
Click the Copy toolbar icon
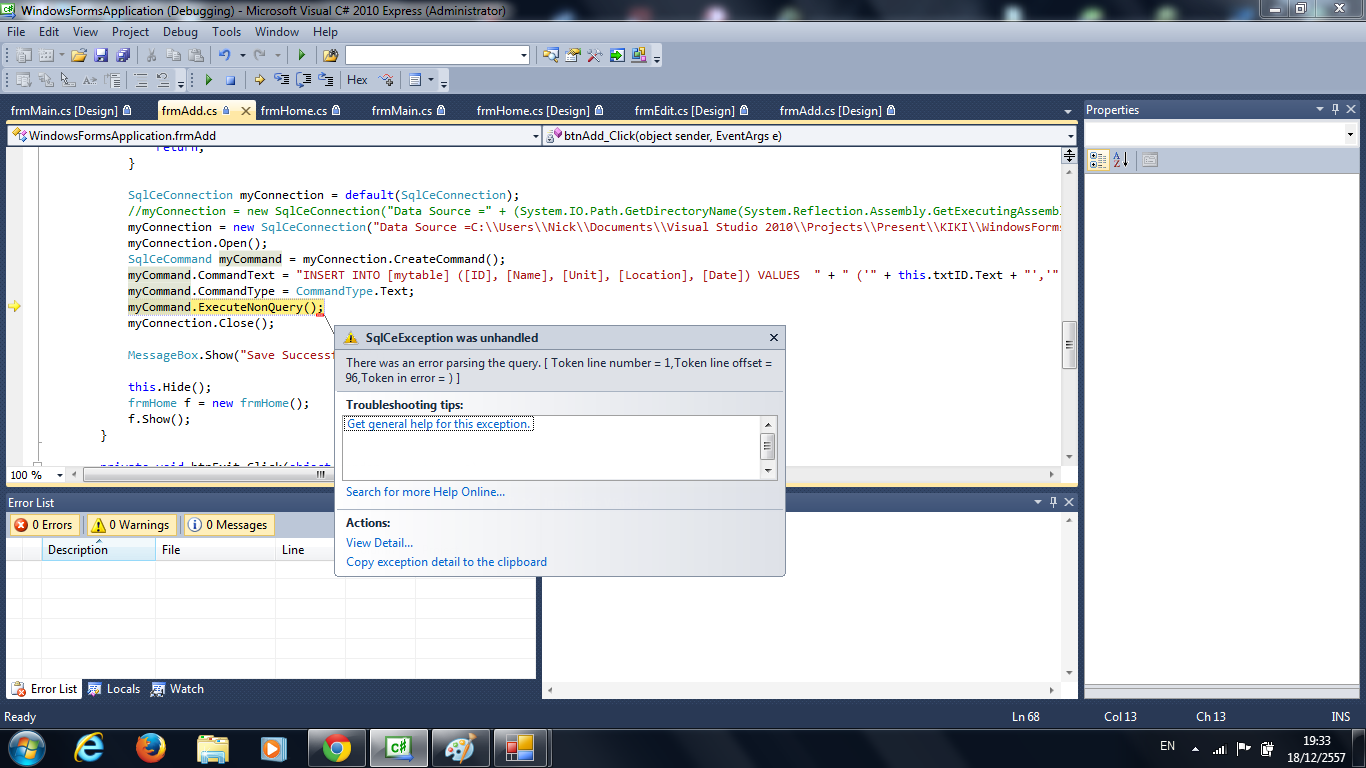click(174, 55)
